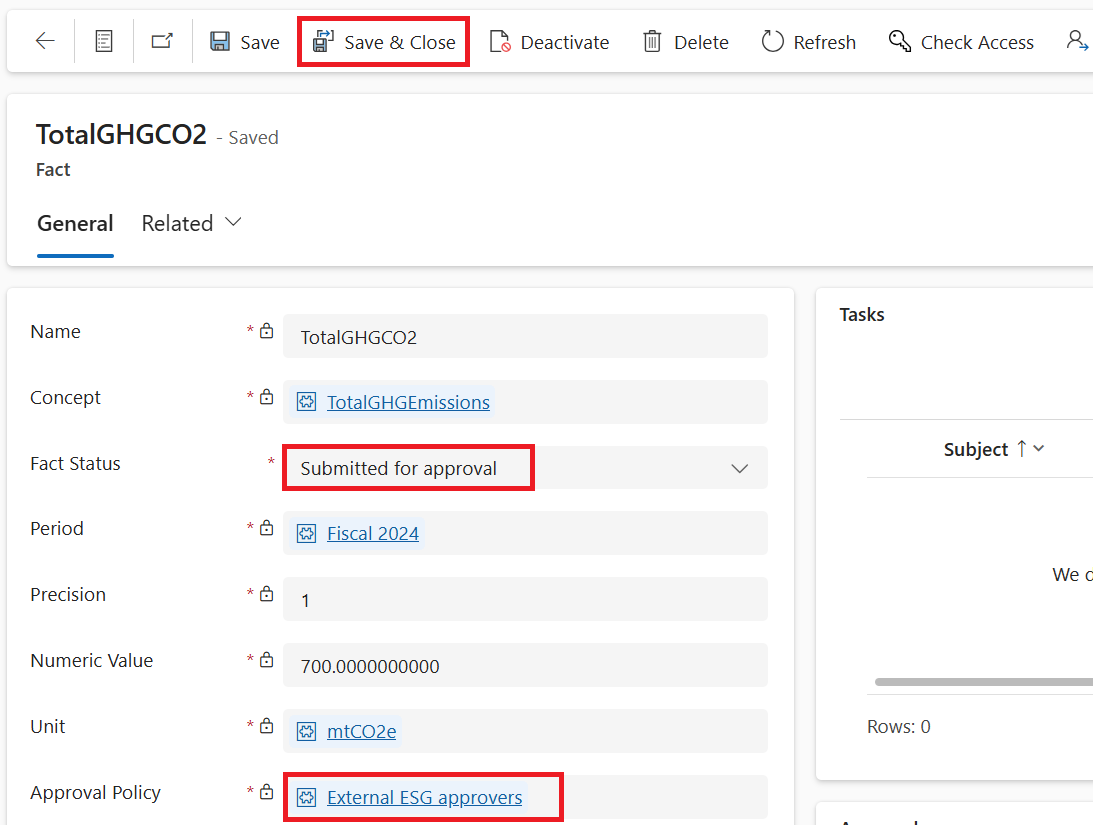Open Check Access

[x=961, y=42]
